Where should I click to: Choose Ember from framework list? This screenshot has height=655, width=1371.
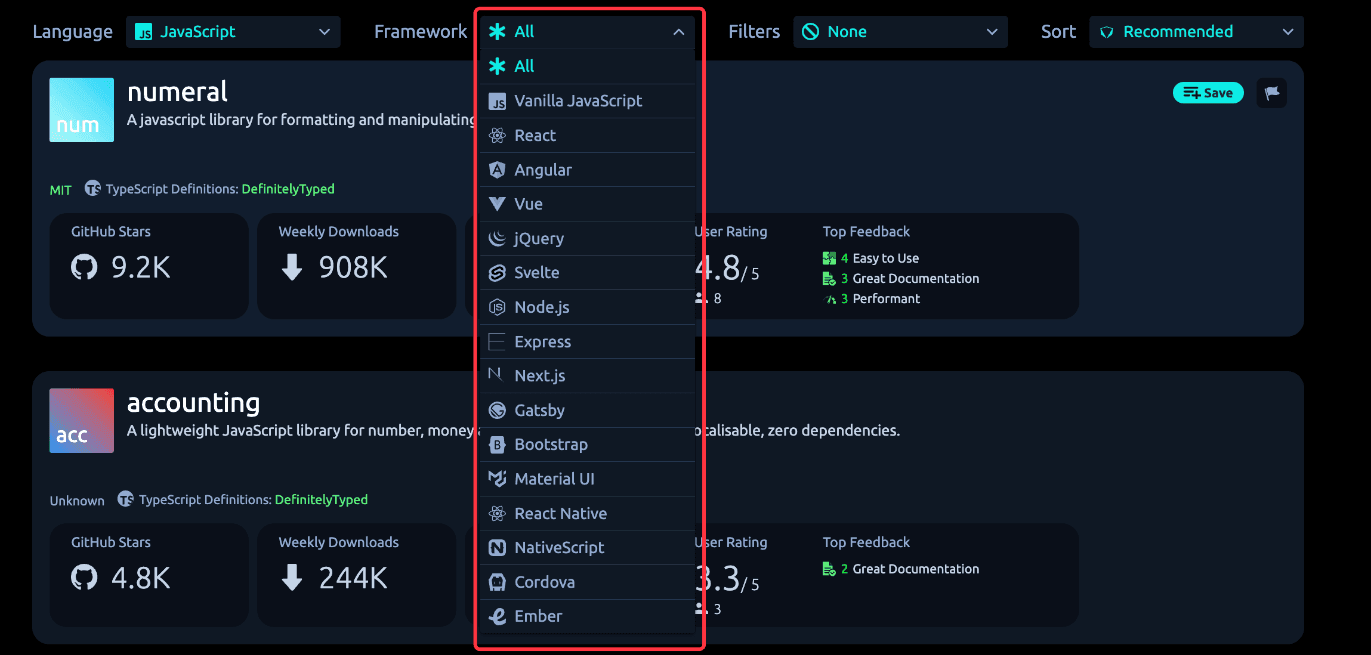[587, 616]
